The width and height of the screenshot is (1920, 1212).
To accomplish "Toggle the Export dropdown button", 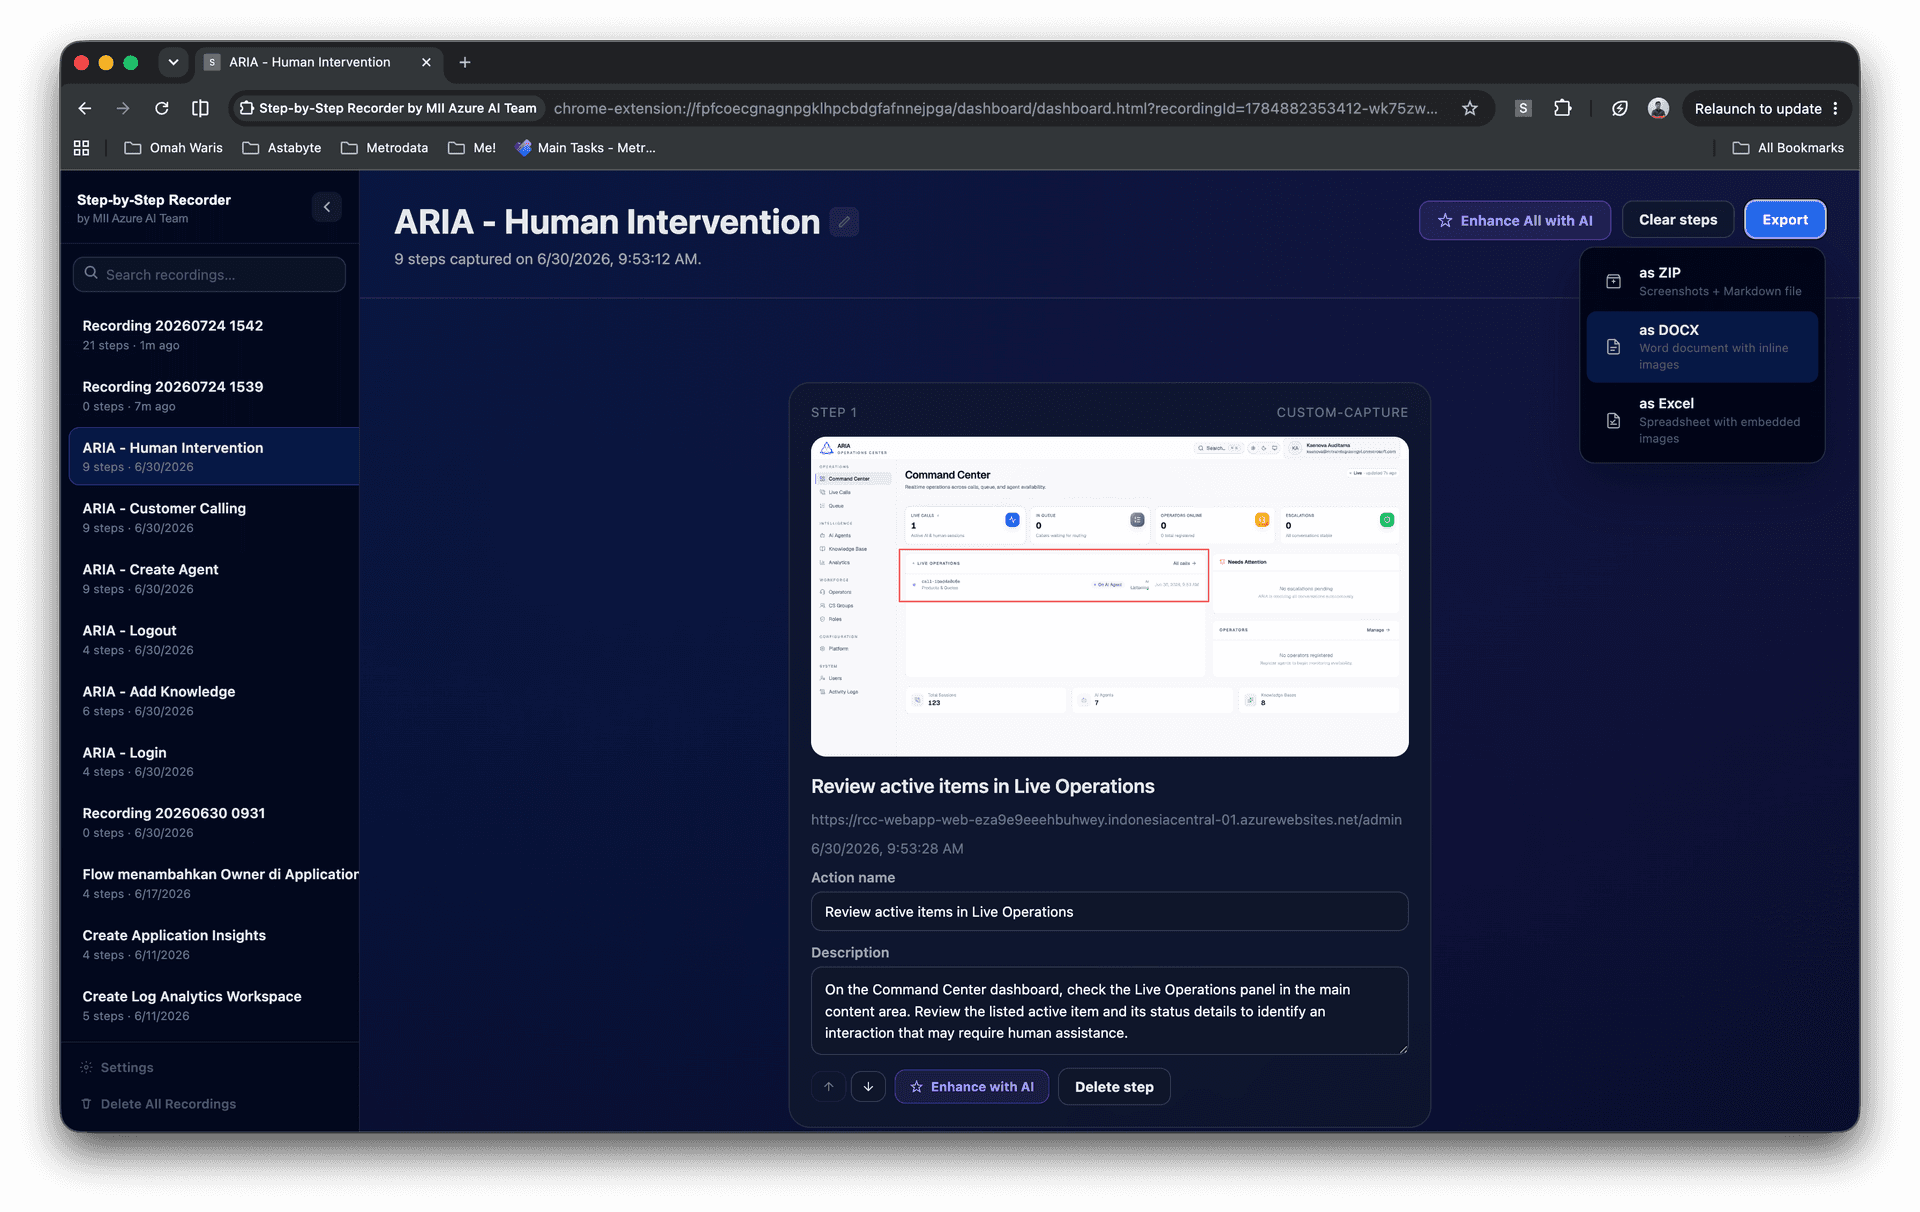I will [1785, 220].
